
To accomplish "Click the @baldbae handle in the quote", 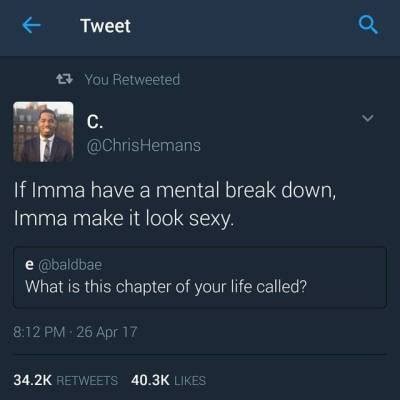I will [x=70, y=265].
